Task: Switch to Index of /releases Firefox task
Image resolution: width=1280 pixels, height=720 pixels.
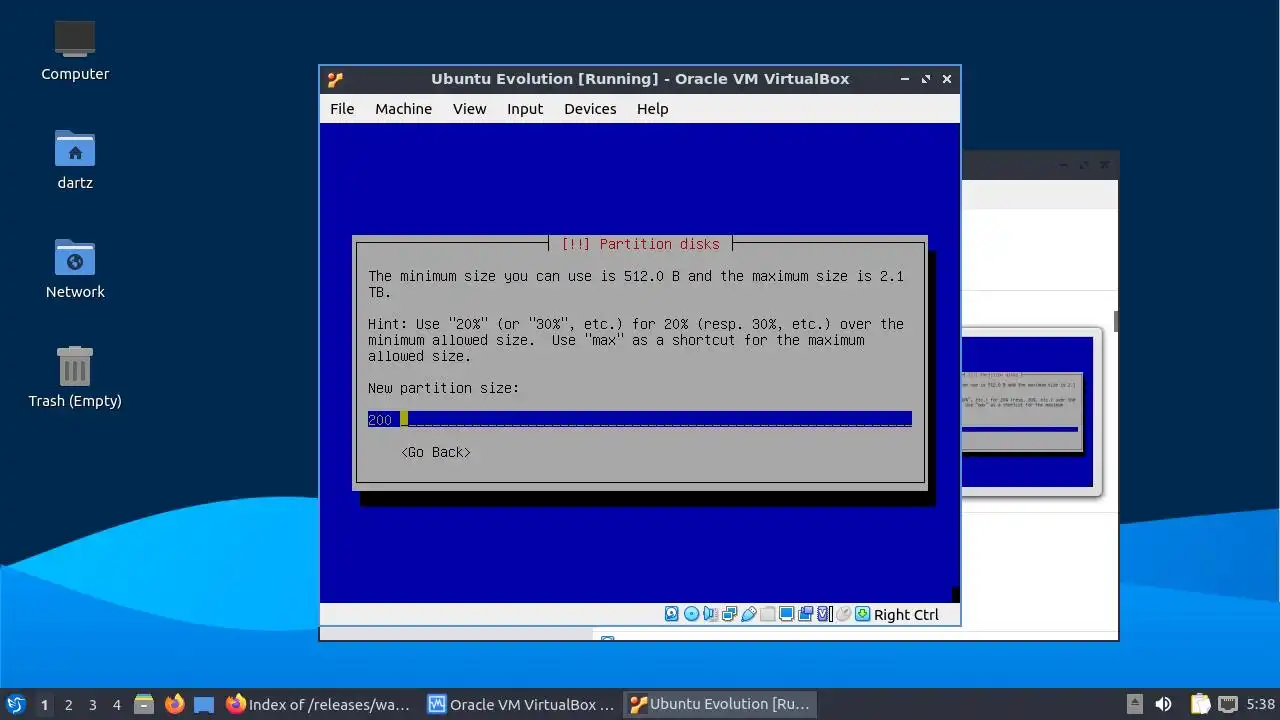Action: [x=320, y=704]
